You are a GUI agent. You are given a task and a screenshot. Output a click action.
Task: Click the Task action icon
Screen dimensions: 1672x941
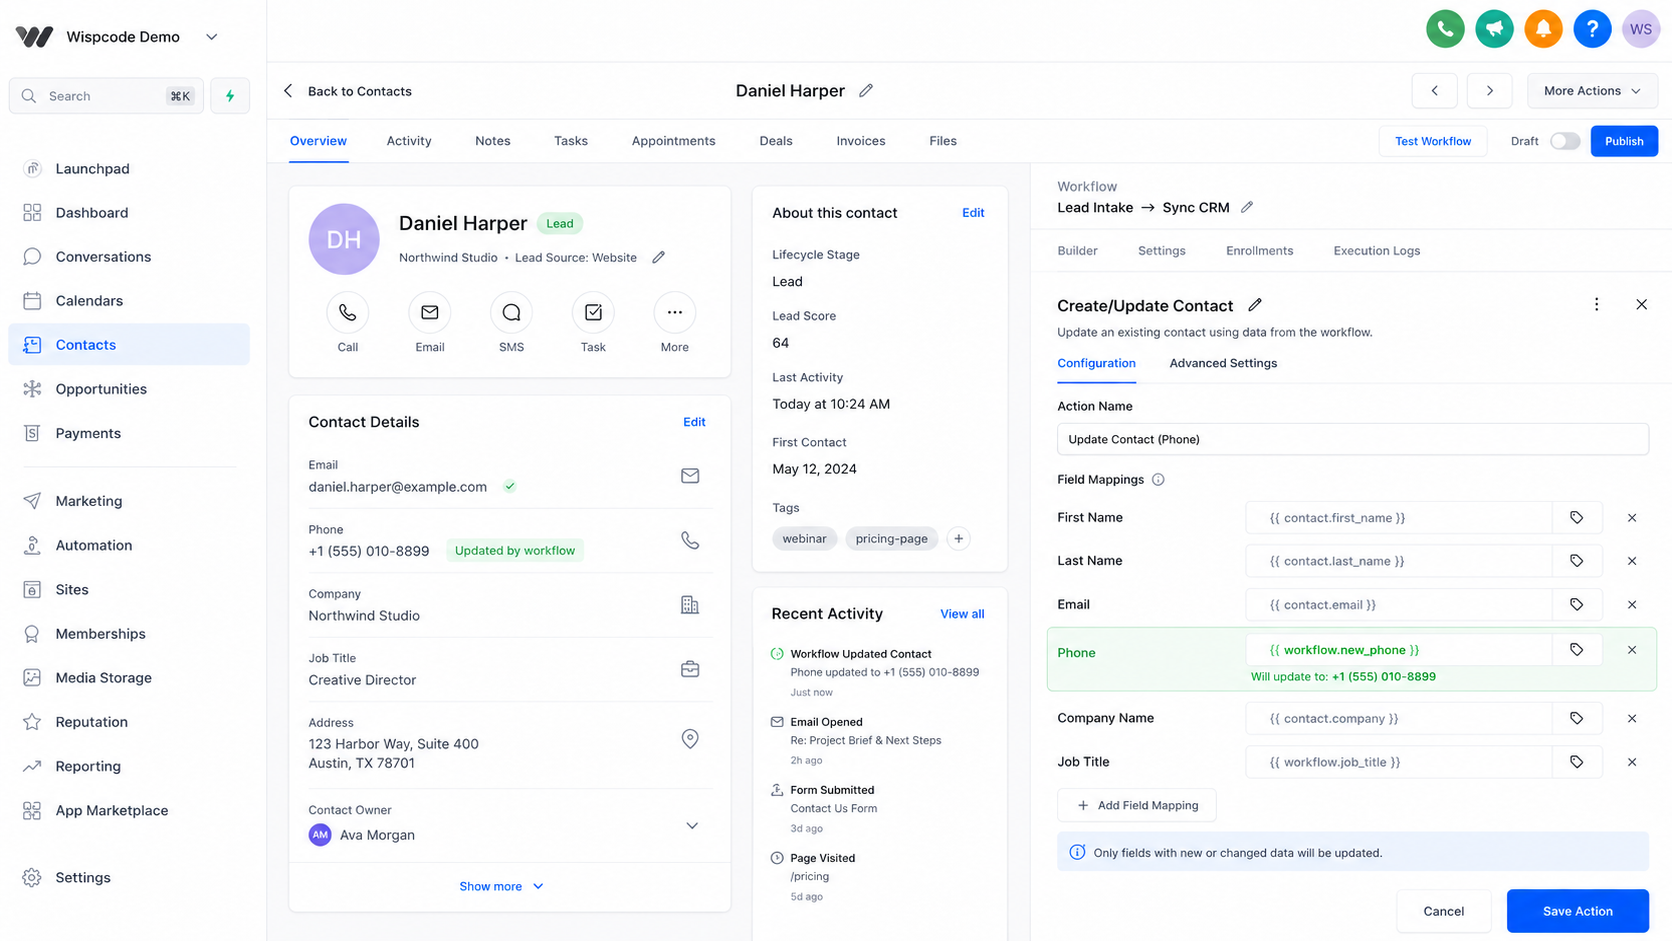(x=593, y=313)
